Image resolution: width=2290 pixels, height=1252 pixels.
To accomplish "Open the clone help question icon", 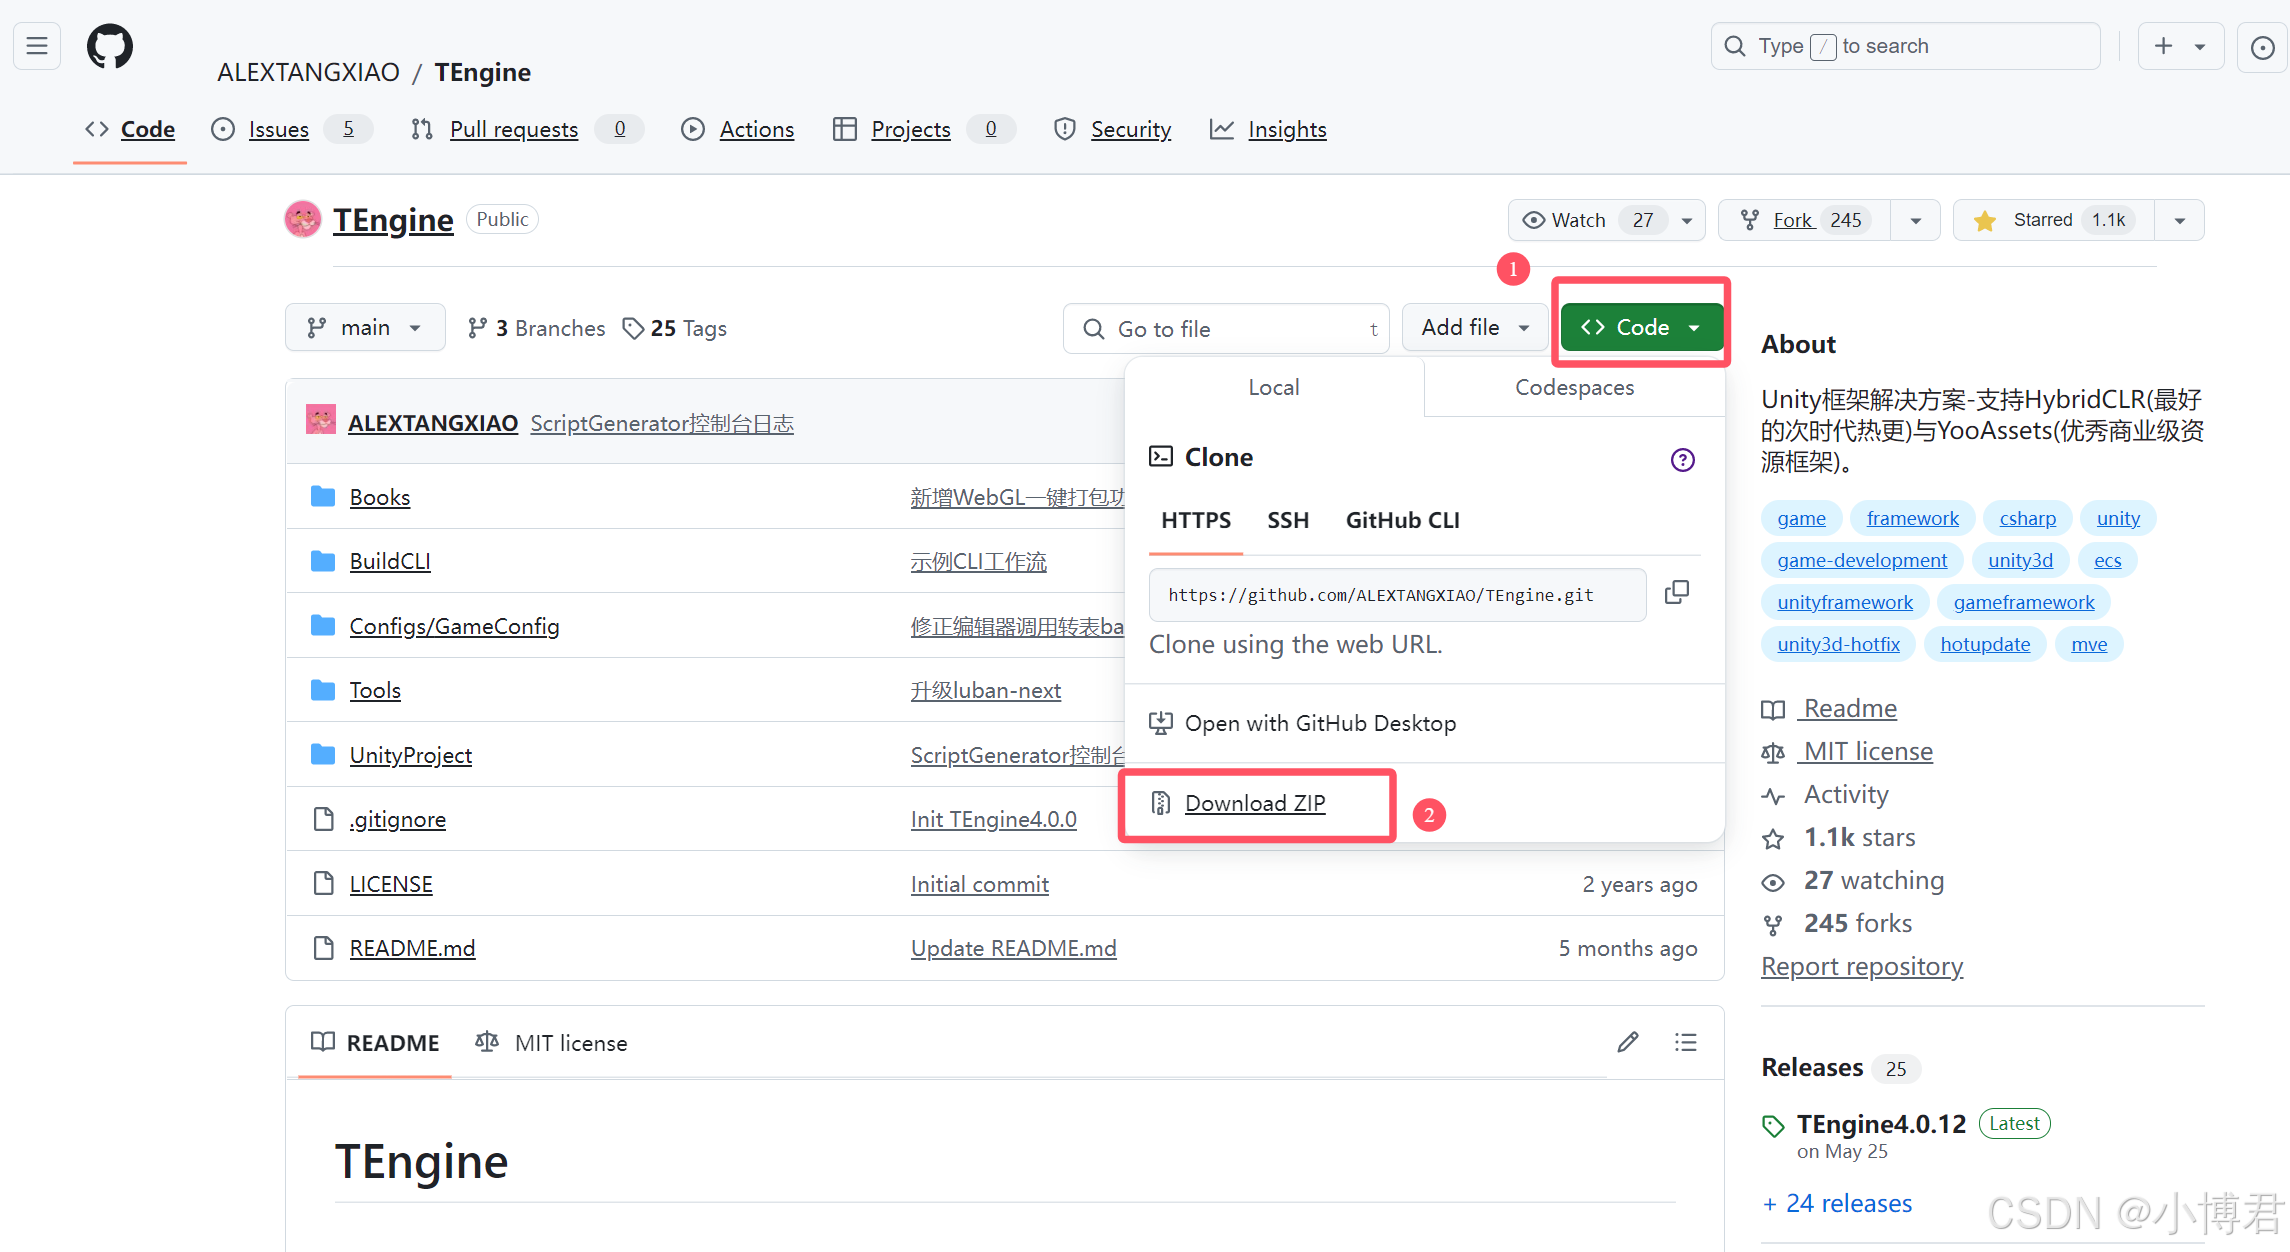I will [1682, 460].
